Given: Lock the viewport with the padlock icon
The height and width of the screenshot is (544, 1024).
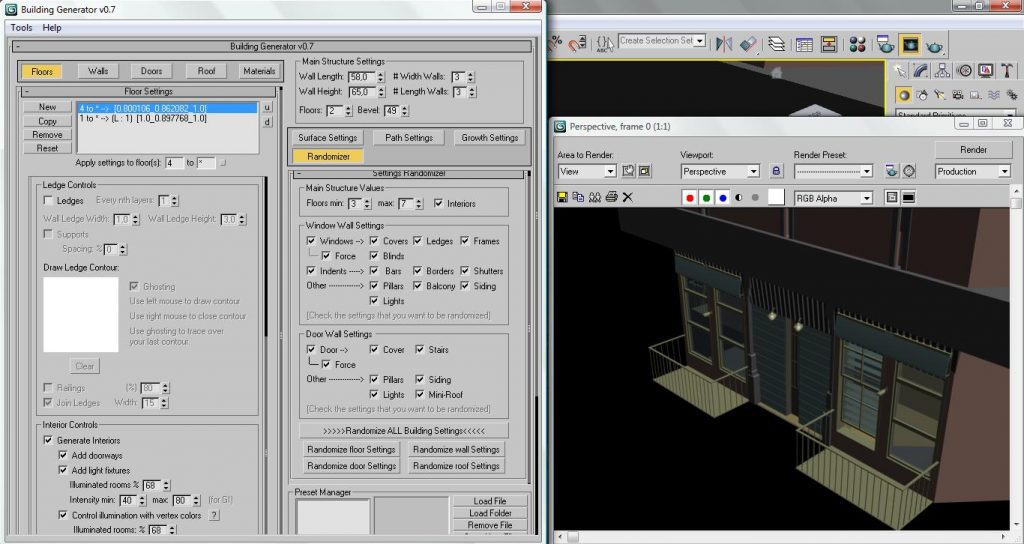Looking at the screenshot, I should coord(776,172).
